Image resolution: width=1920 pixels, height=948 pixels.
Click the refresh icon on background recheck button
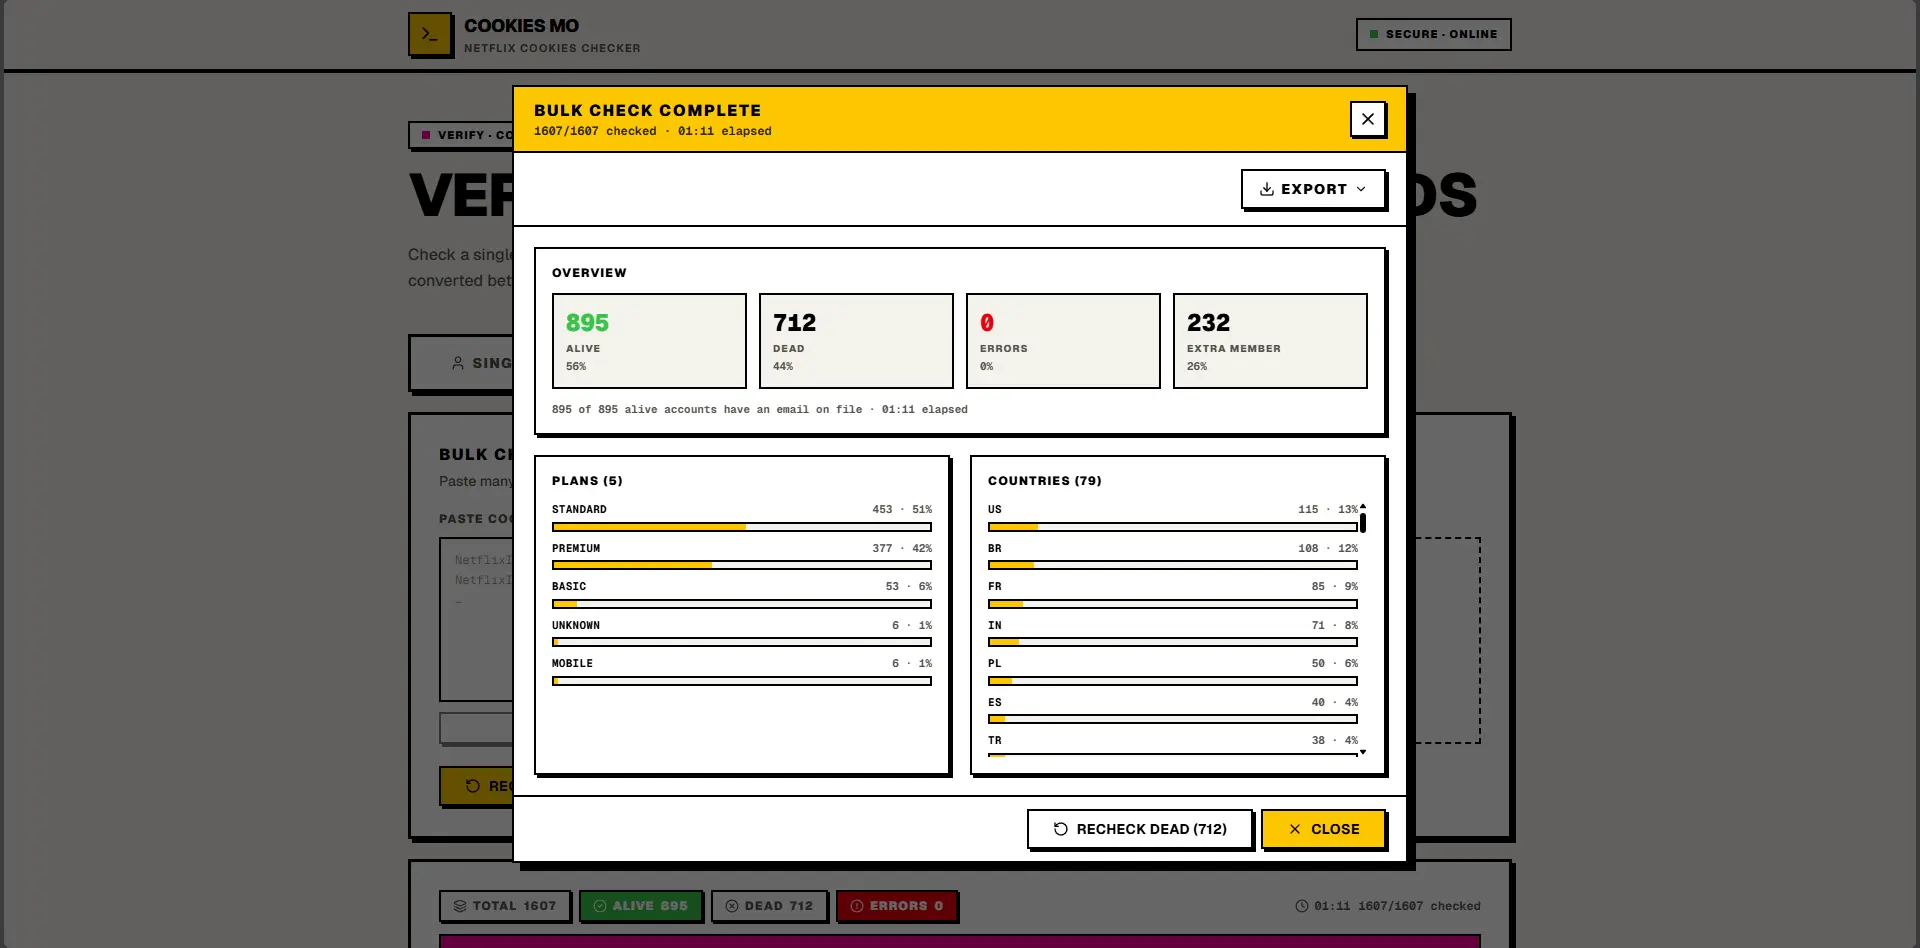coord(473,786)
